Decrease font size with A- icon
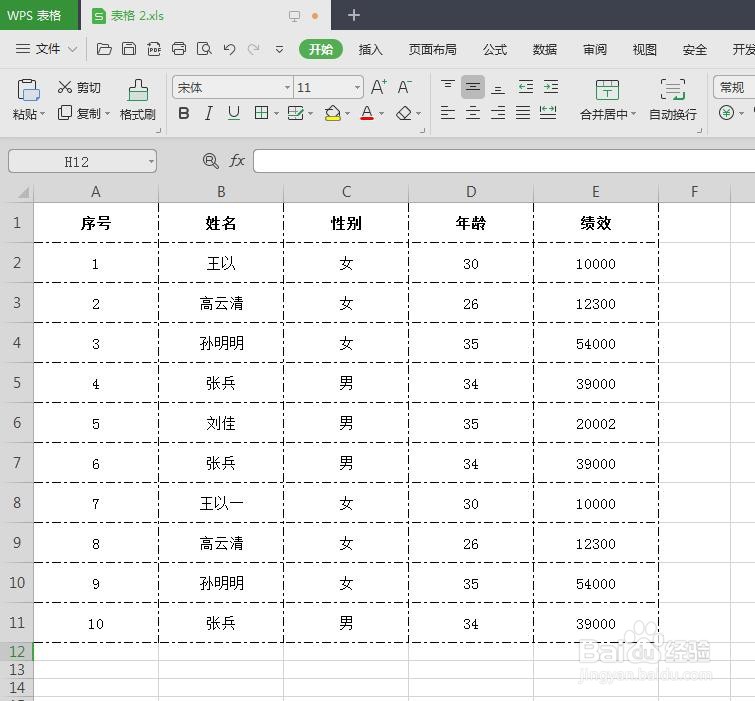Viewport: 755px width, 701px height. (x=404, y=87)
